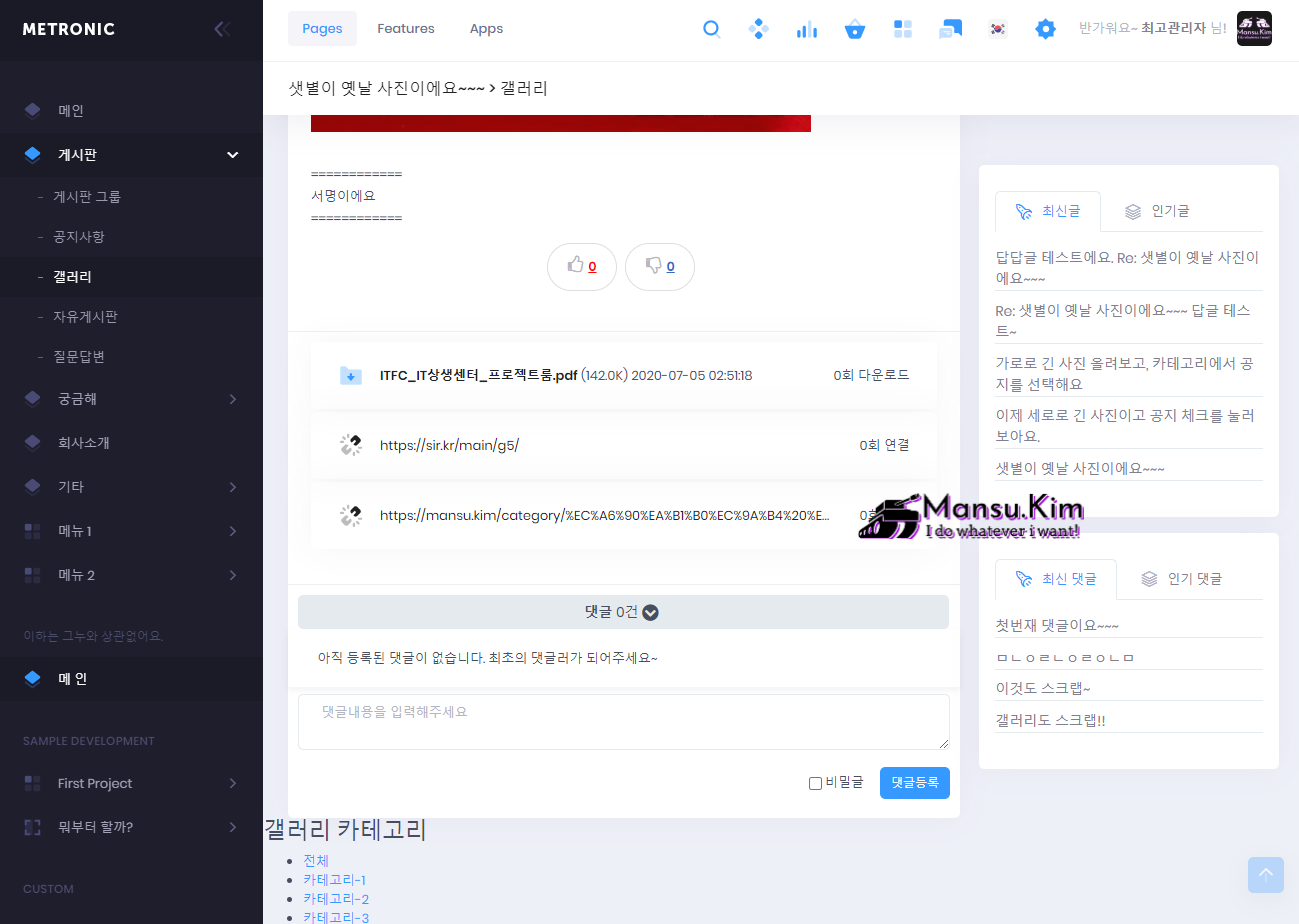The image size is (1299, 924).
Task: Open the shopping basket icon
Action: tap(855, 29)
